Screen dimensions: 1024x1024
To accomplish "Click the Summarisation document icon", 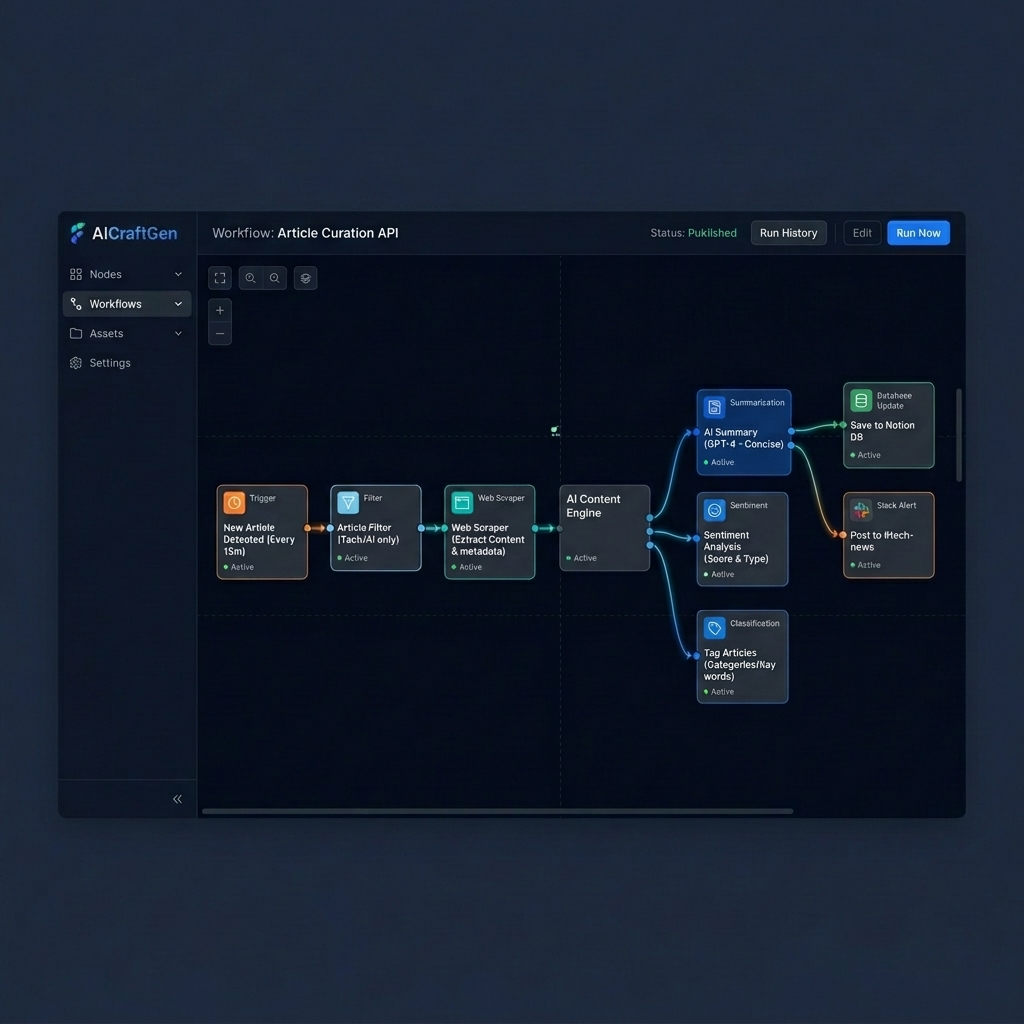I will coord(714,408).
